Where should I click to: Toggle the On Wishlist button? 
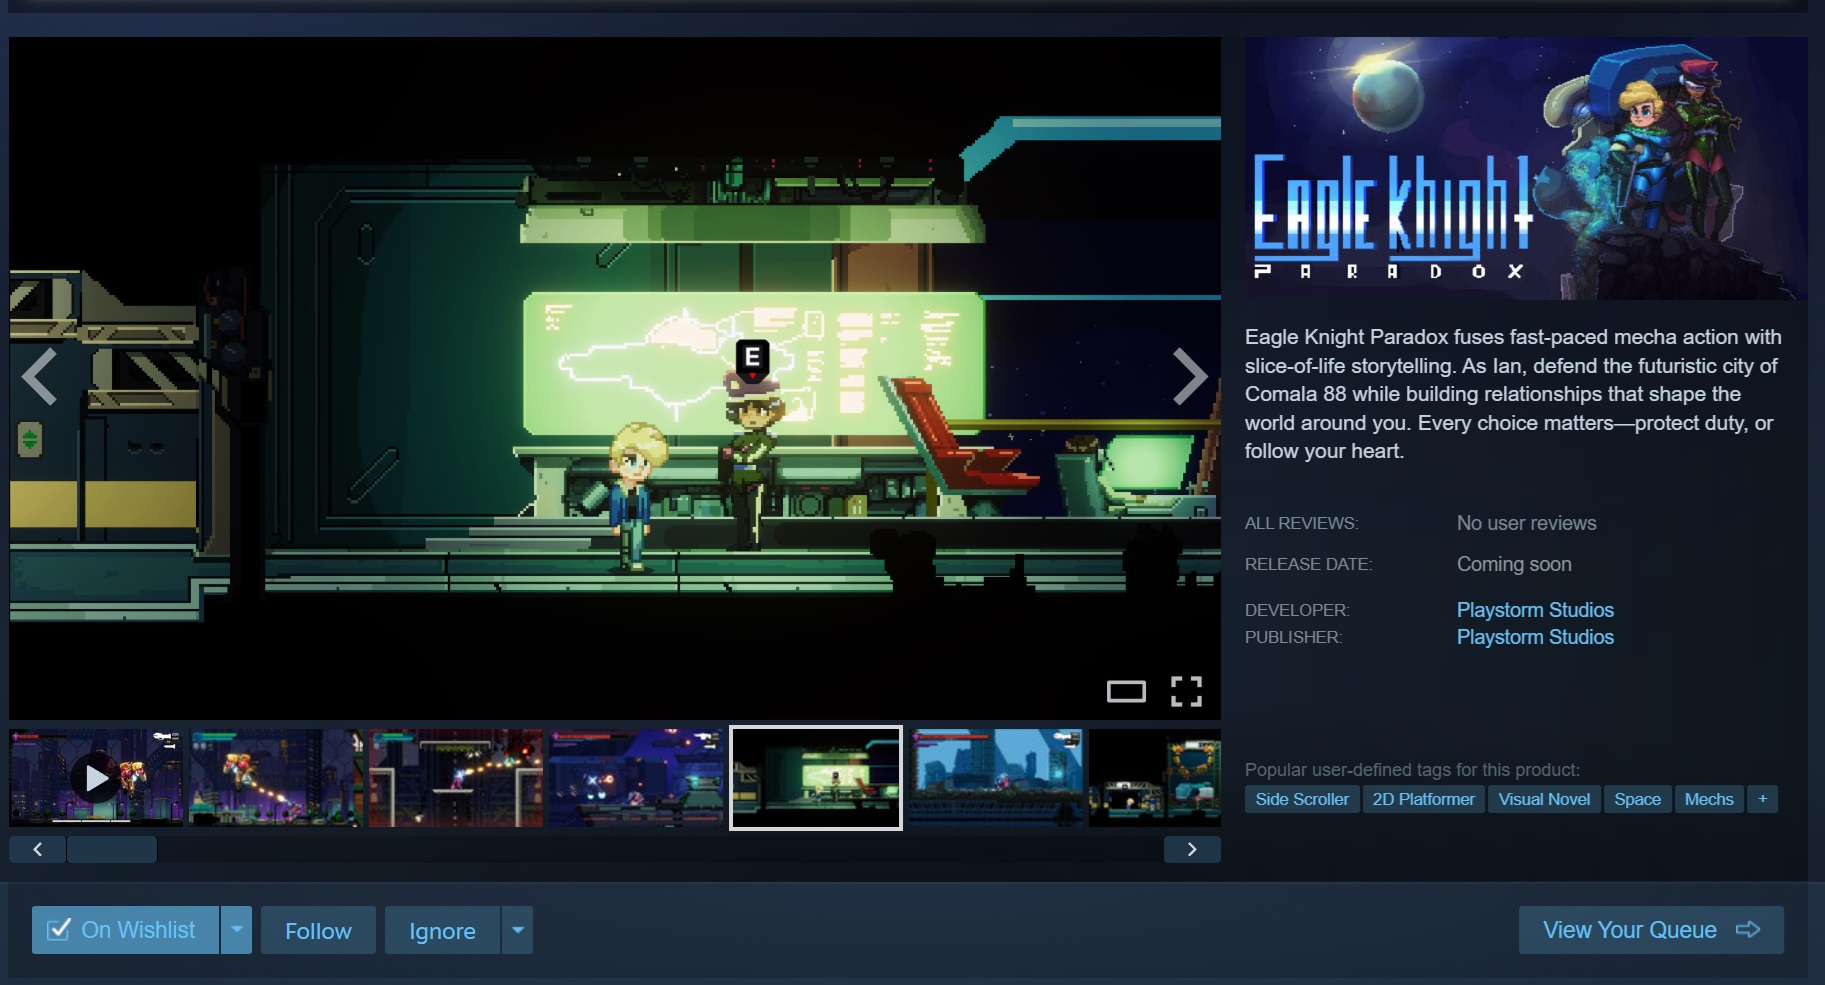(126, 930)
